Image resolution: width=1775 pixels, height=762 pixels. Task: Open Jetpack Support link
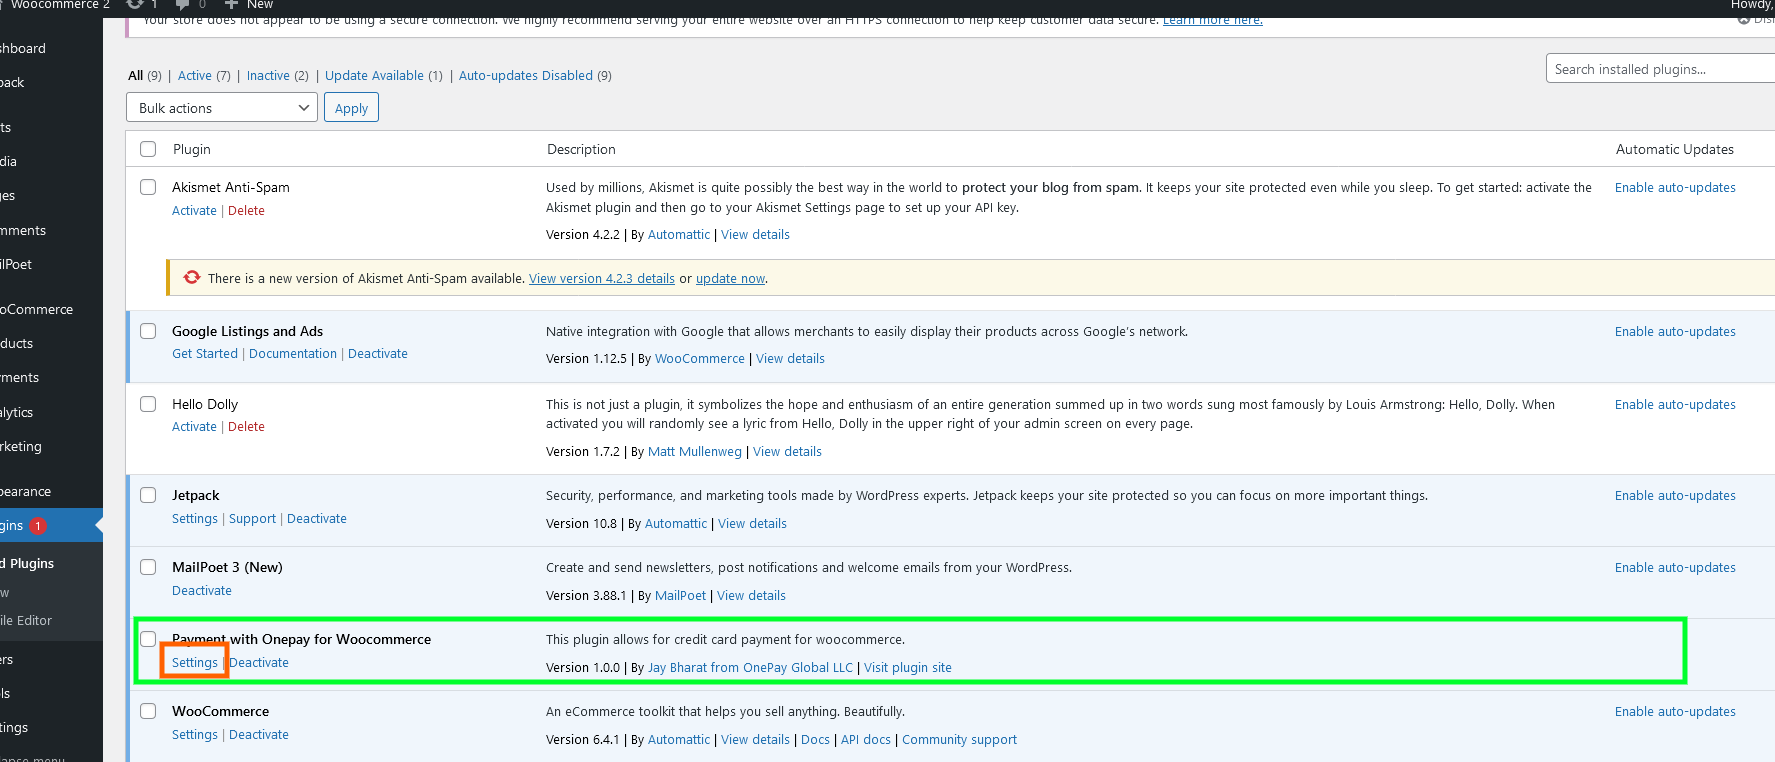[252, 519]
